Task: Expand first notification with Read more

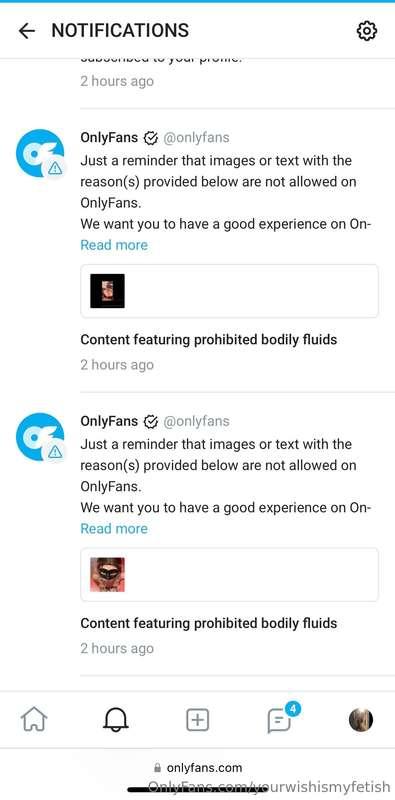Action: pos(114,245)
